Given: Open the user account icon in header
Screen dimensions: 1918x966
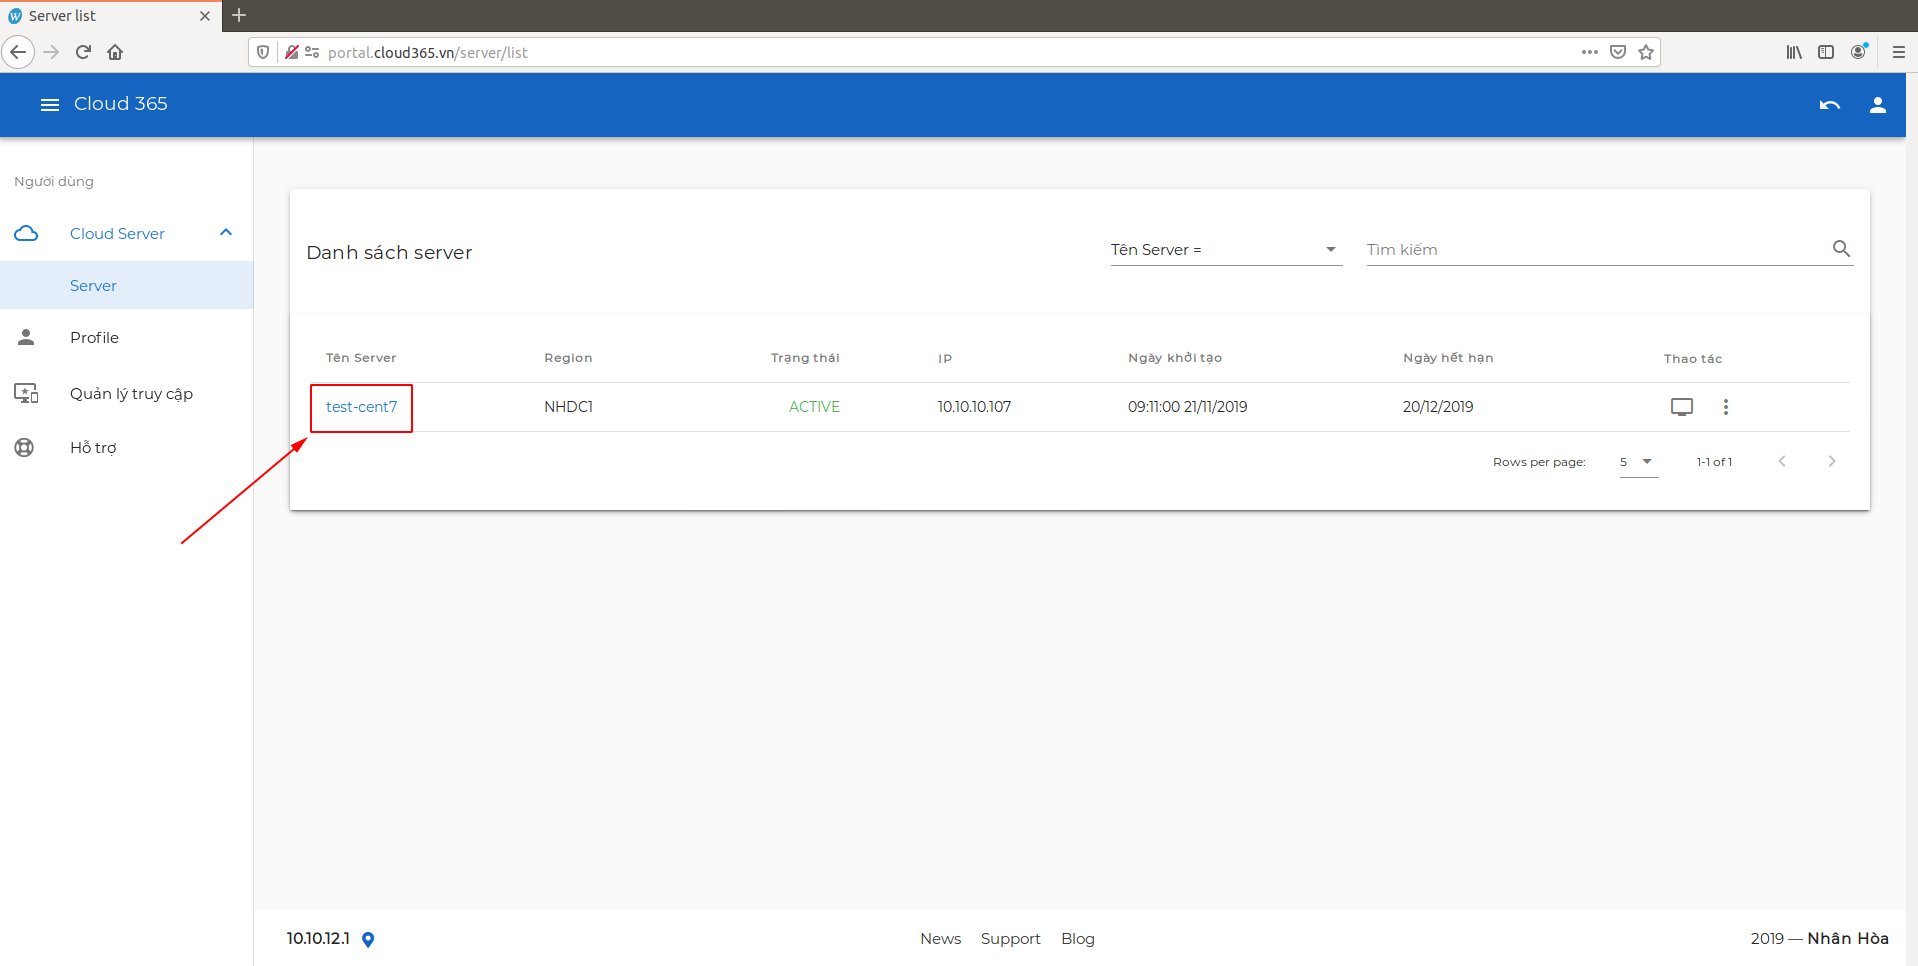Looking at the screenshot, I should pyautogui.click(x=1877, y=105).
